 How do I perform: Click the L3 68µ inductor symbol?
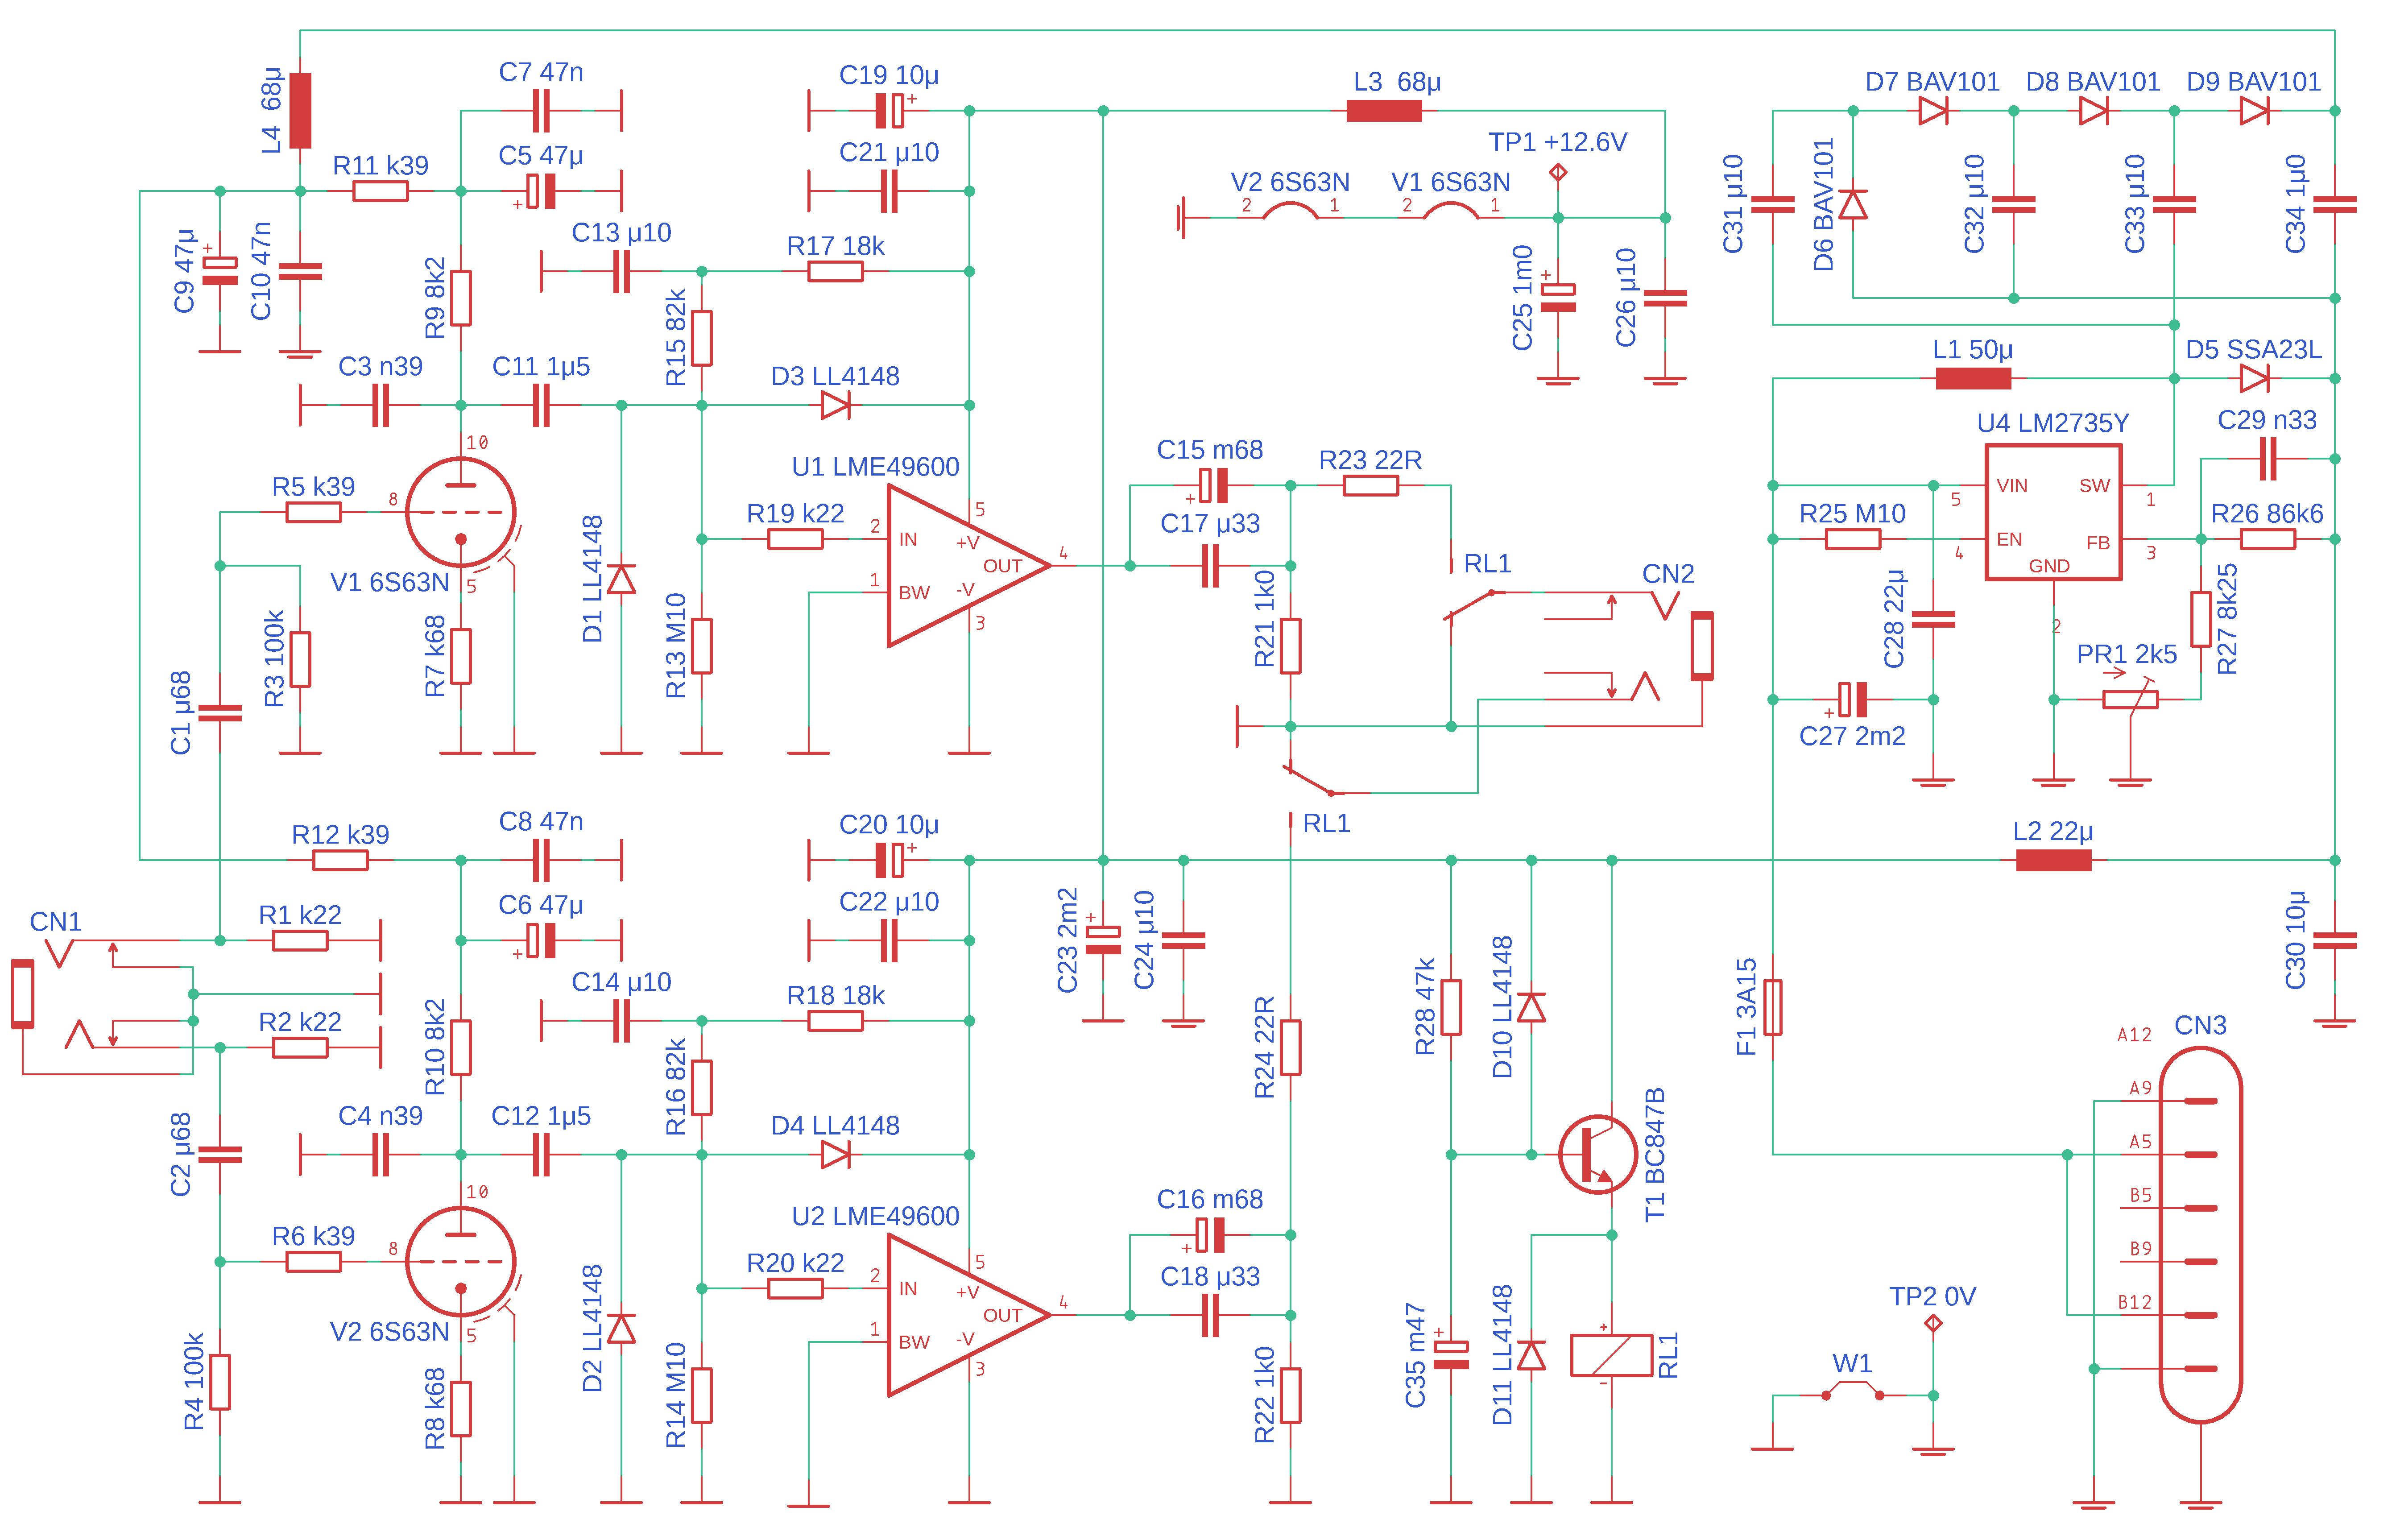tap(1384, 111)
